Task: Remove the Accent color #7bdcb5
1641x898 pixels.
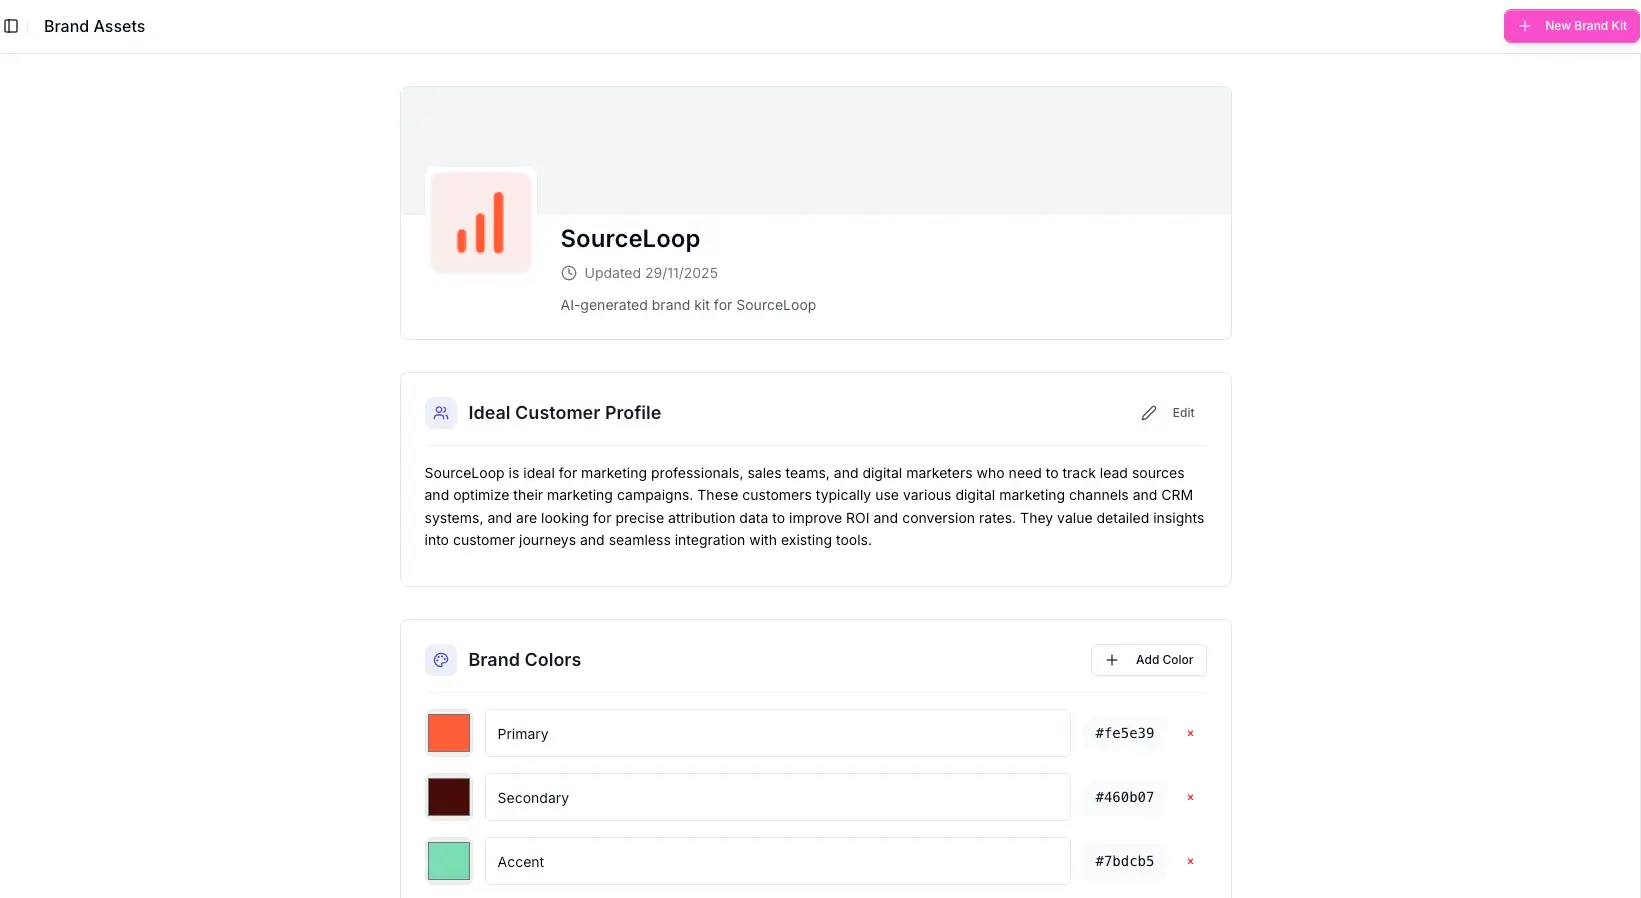Action: coord(1190,861)
